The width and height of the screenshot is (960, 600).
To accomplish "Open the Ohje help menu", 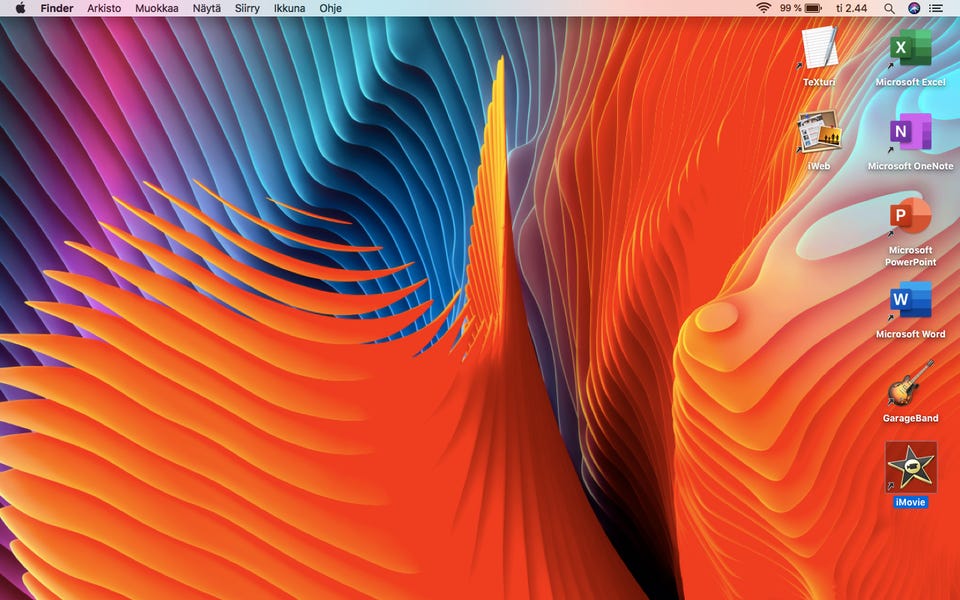I will (x=330, y=8).
